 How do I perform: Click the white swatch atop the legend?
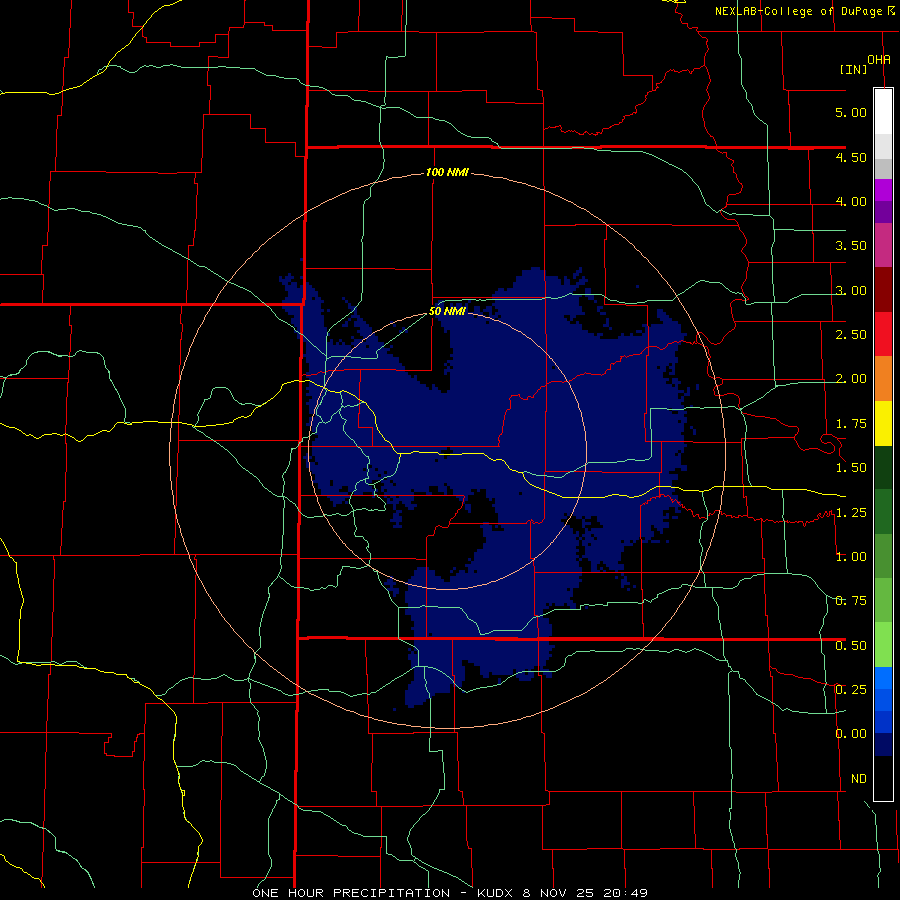click(883, 111)
